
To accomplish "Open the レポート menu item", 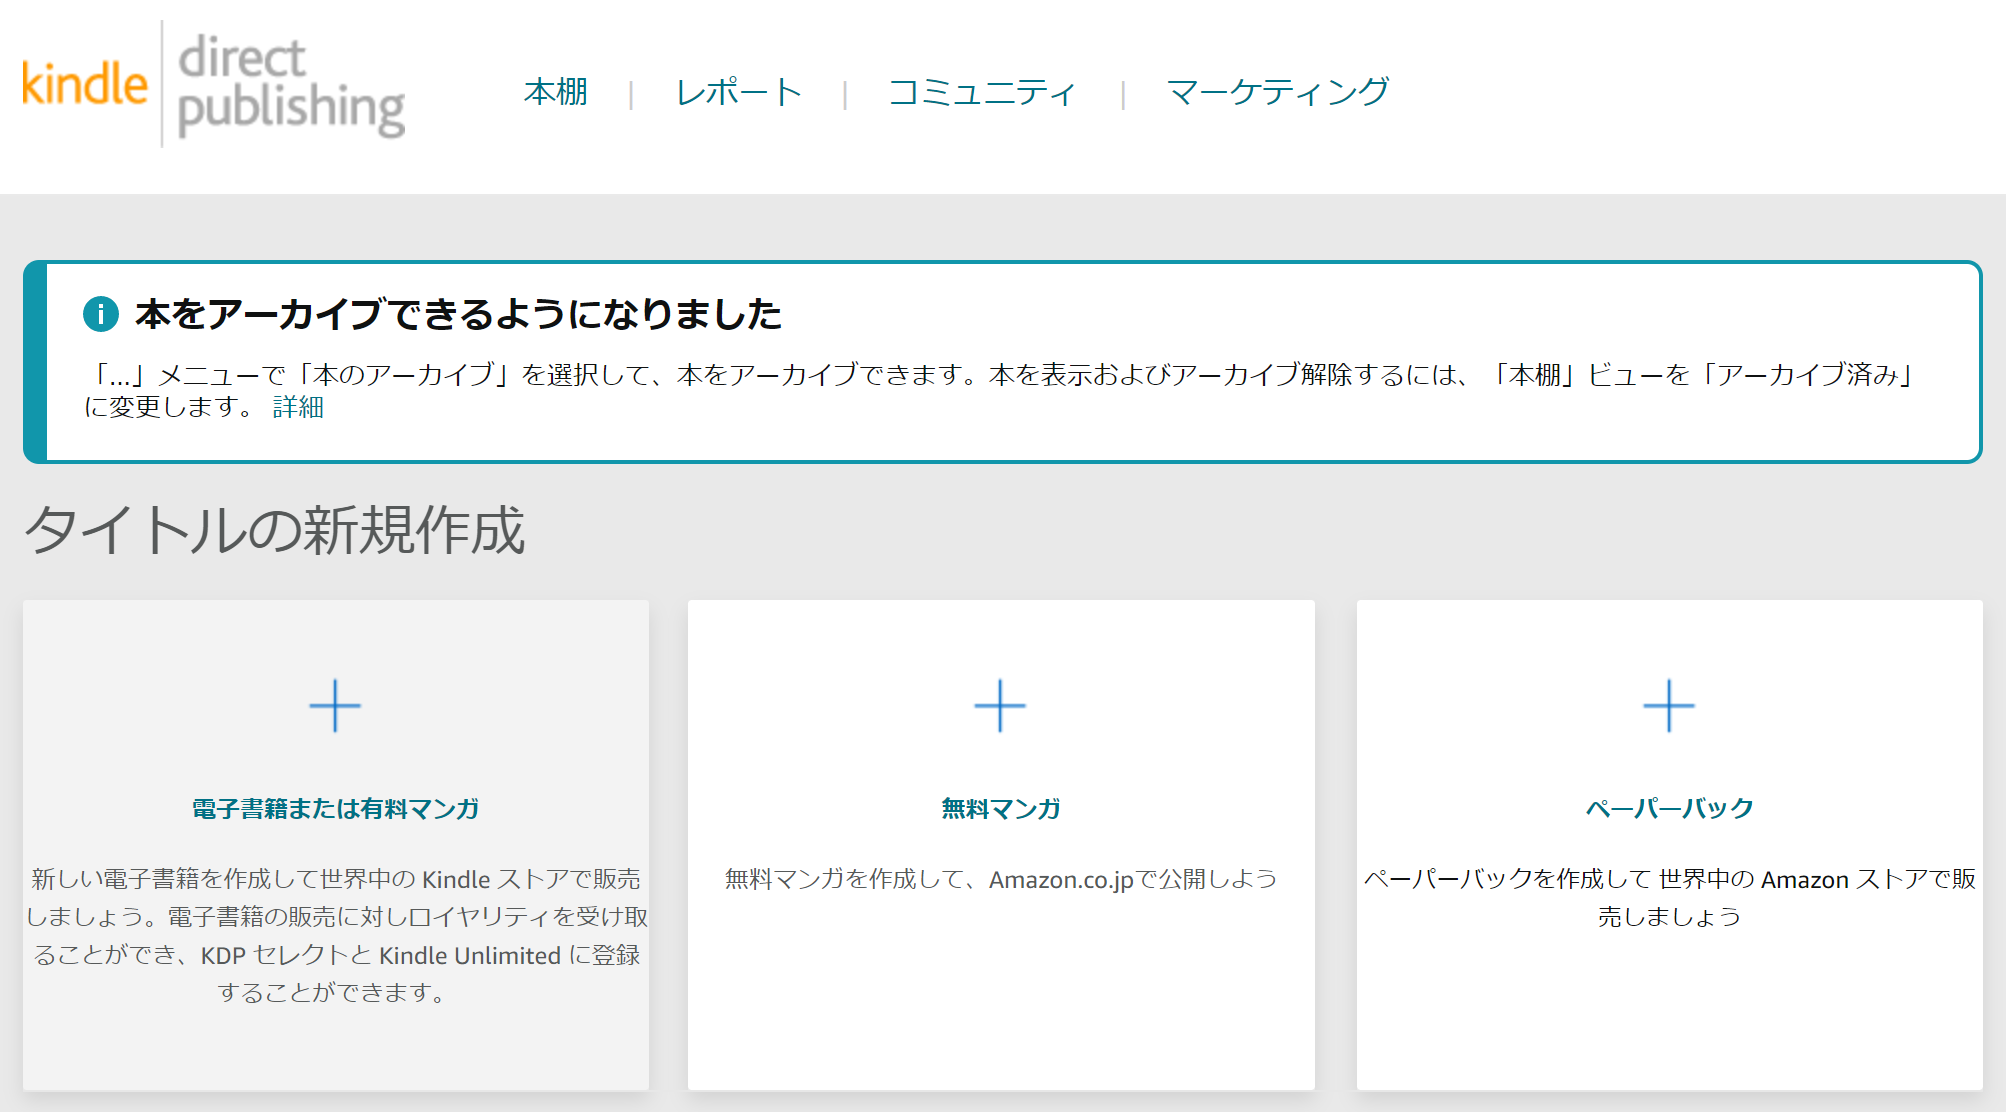I will [x=738, y=92].
